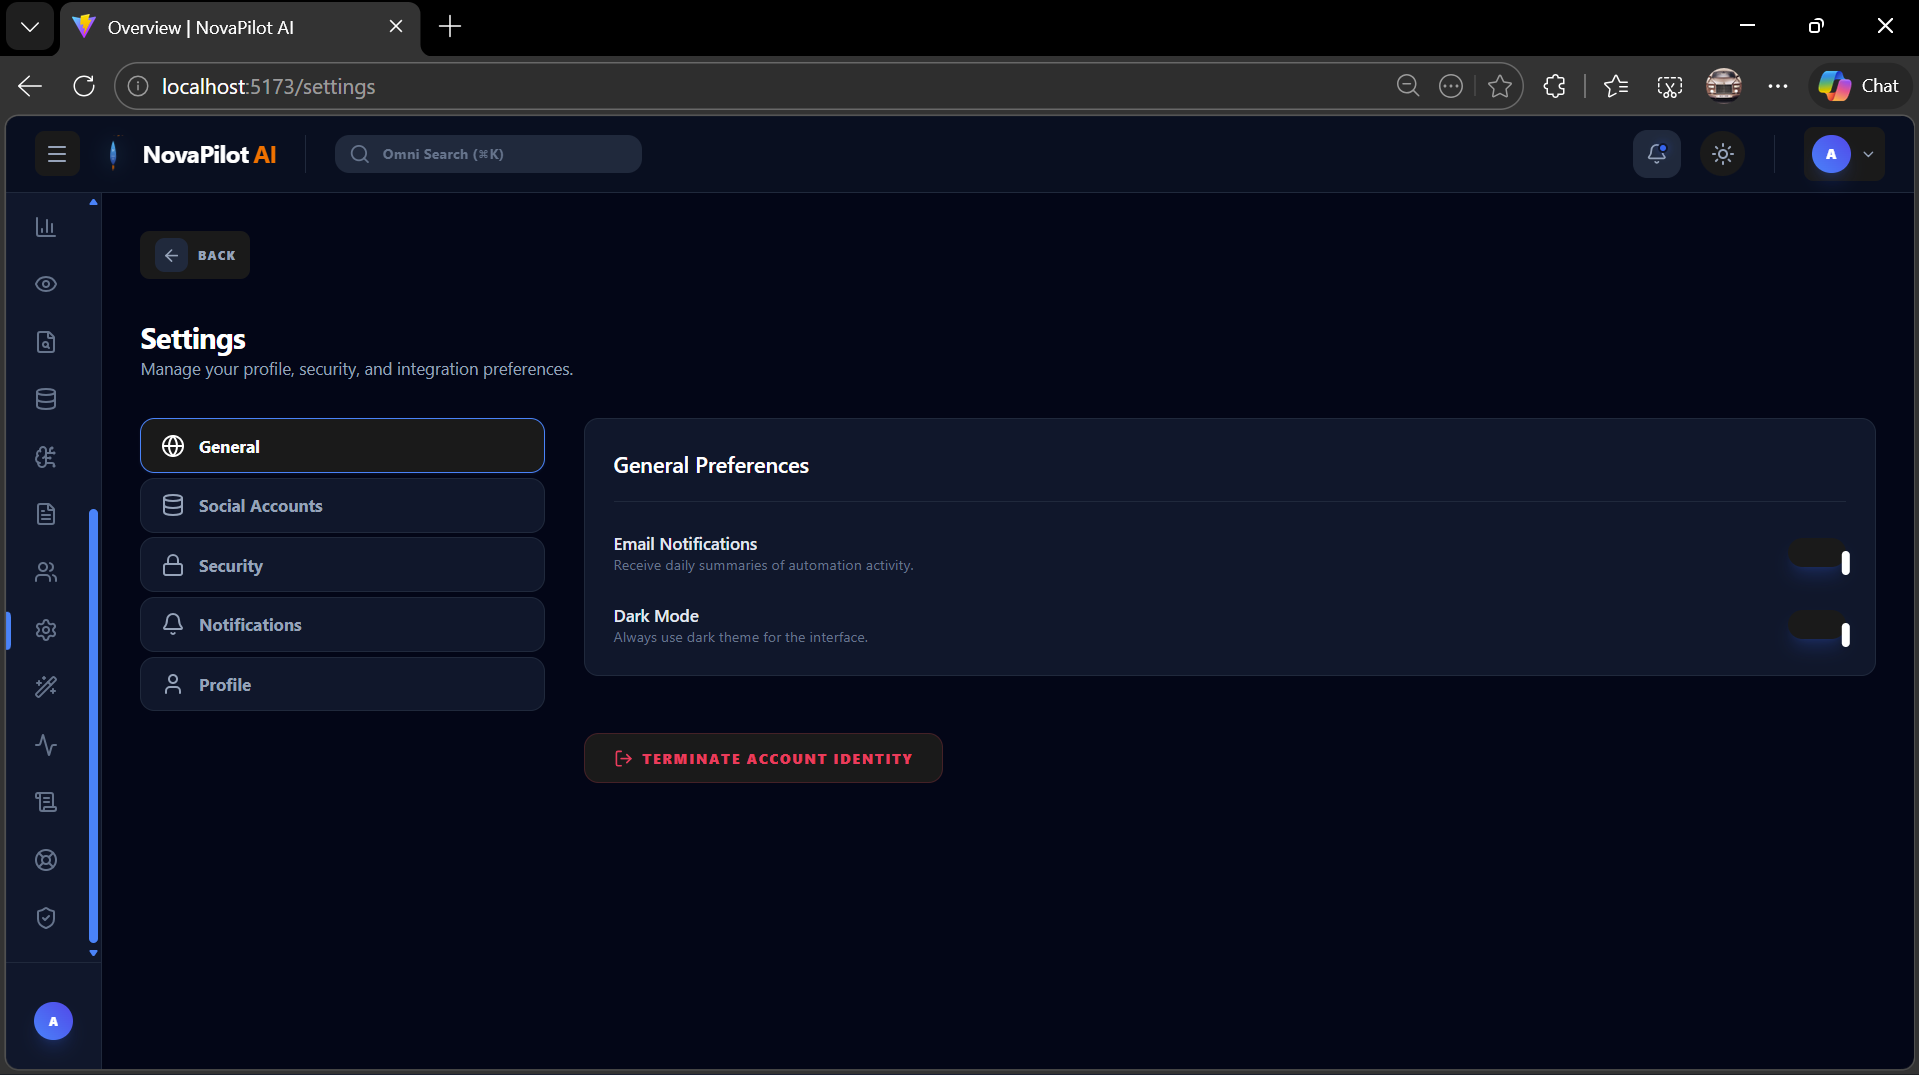Open the Copilot Chat button

[x=1859, y=86]
